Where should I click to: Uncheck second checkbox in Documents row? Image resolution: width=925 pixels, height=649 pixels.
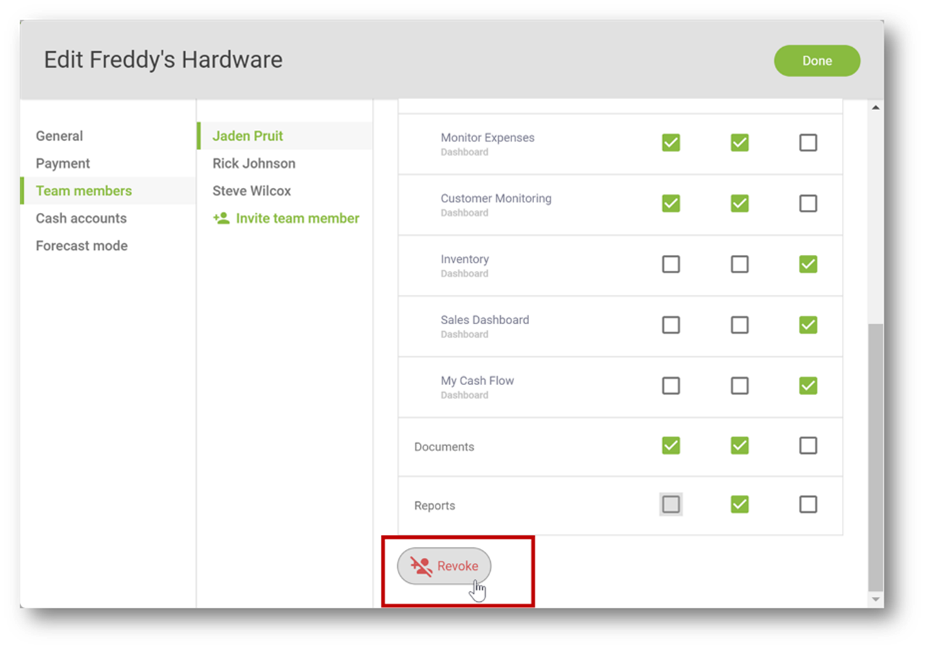pos(740,445)
